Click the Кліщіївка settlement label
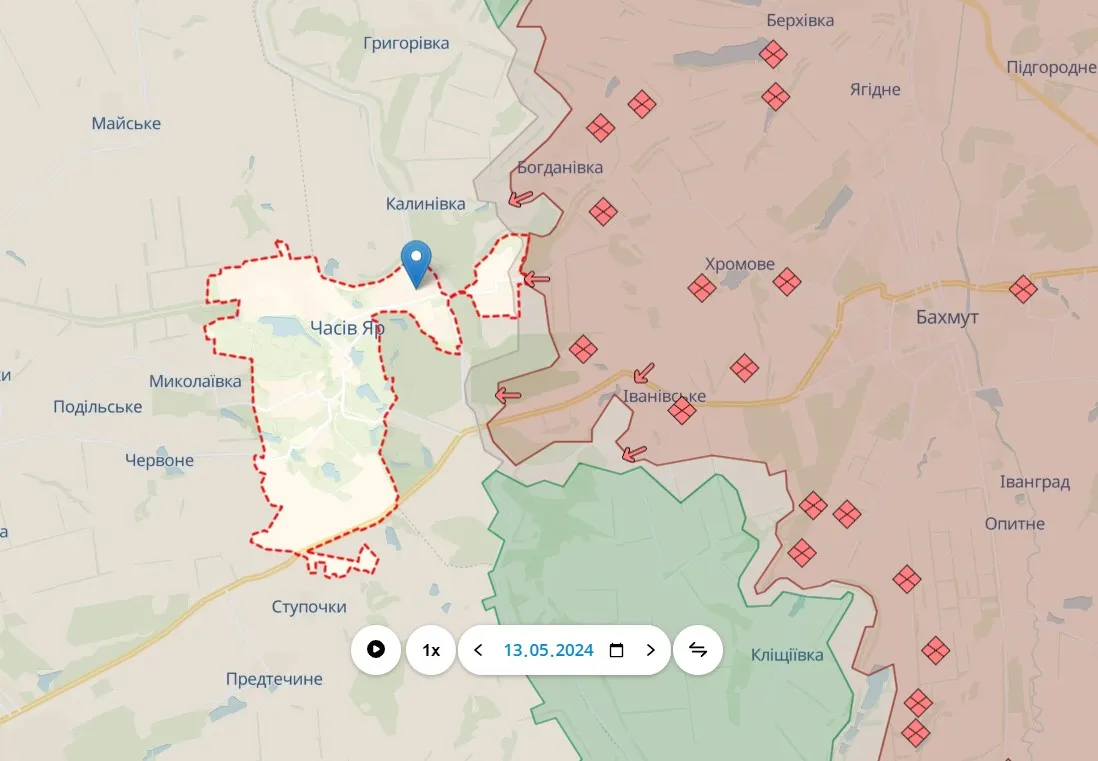Image resolution: width=1098 pixels, height=761 pixels. click(787, 655)
